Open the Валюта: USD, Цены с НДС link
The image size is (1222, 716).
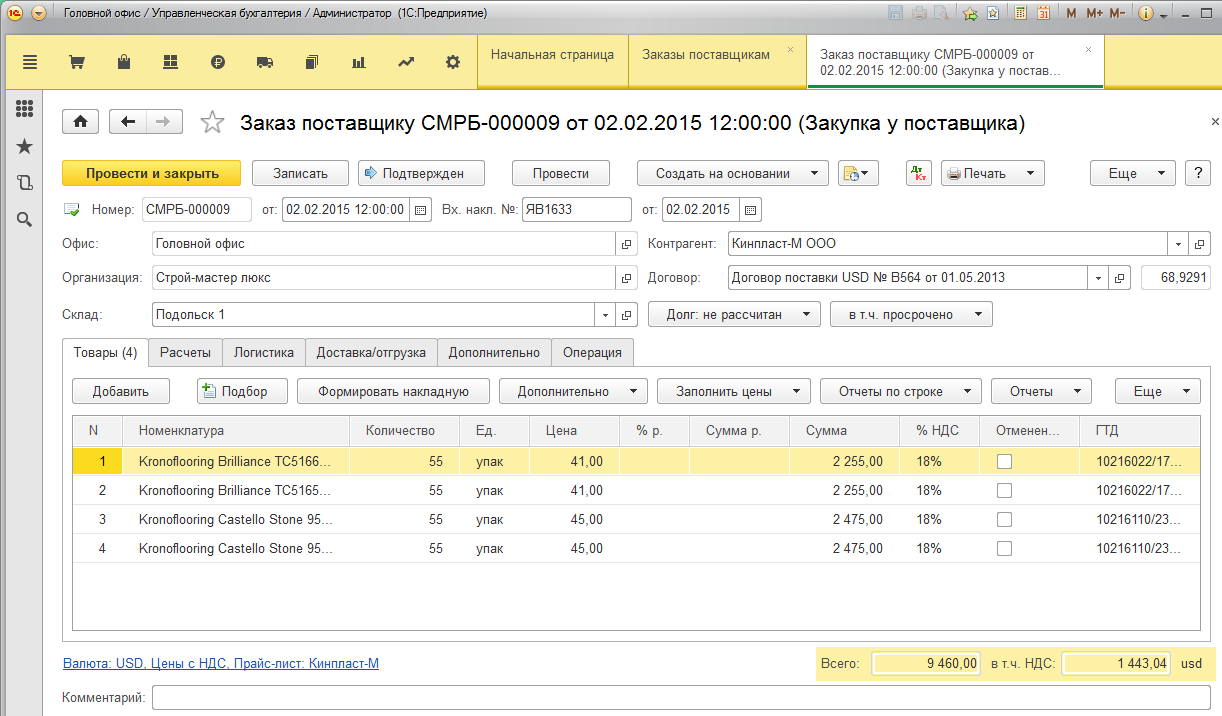click(220, 663)
